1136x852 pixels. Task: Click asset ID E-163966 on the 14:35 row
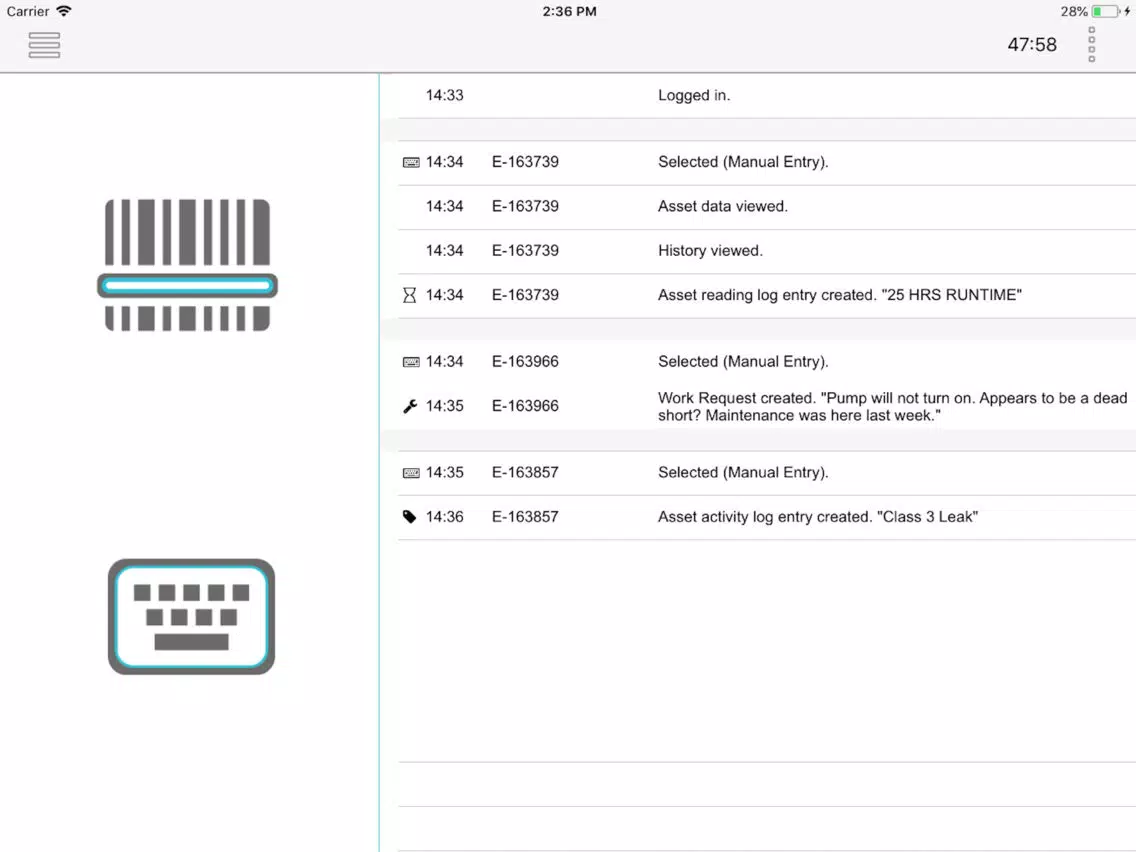pyautogui.click(x=525, y=406)
